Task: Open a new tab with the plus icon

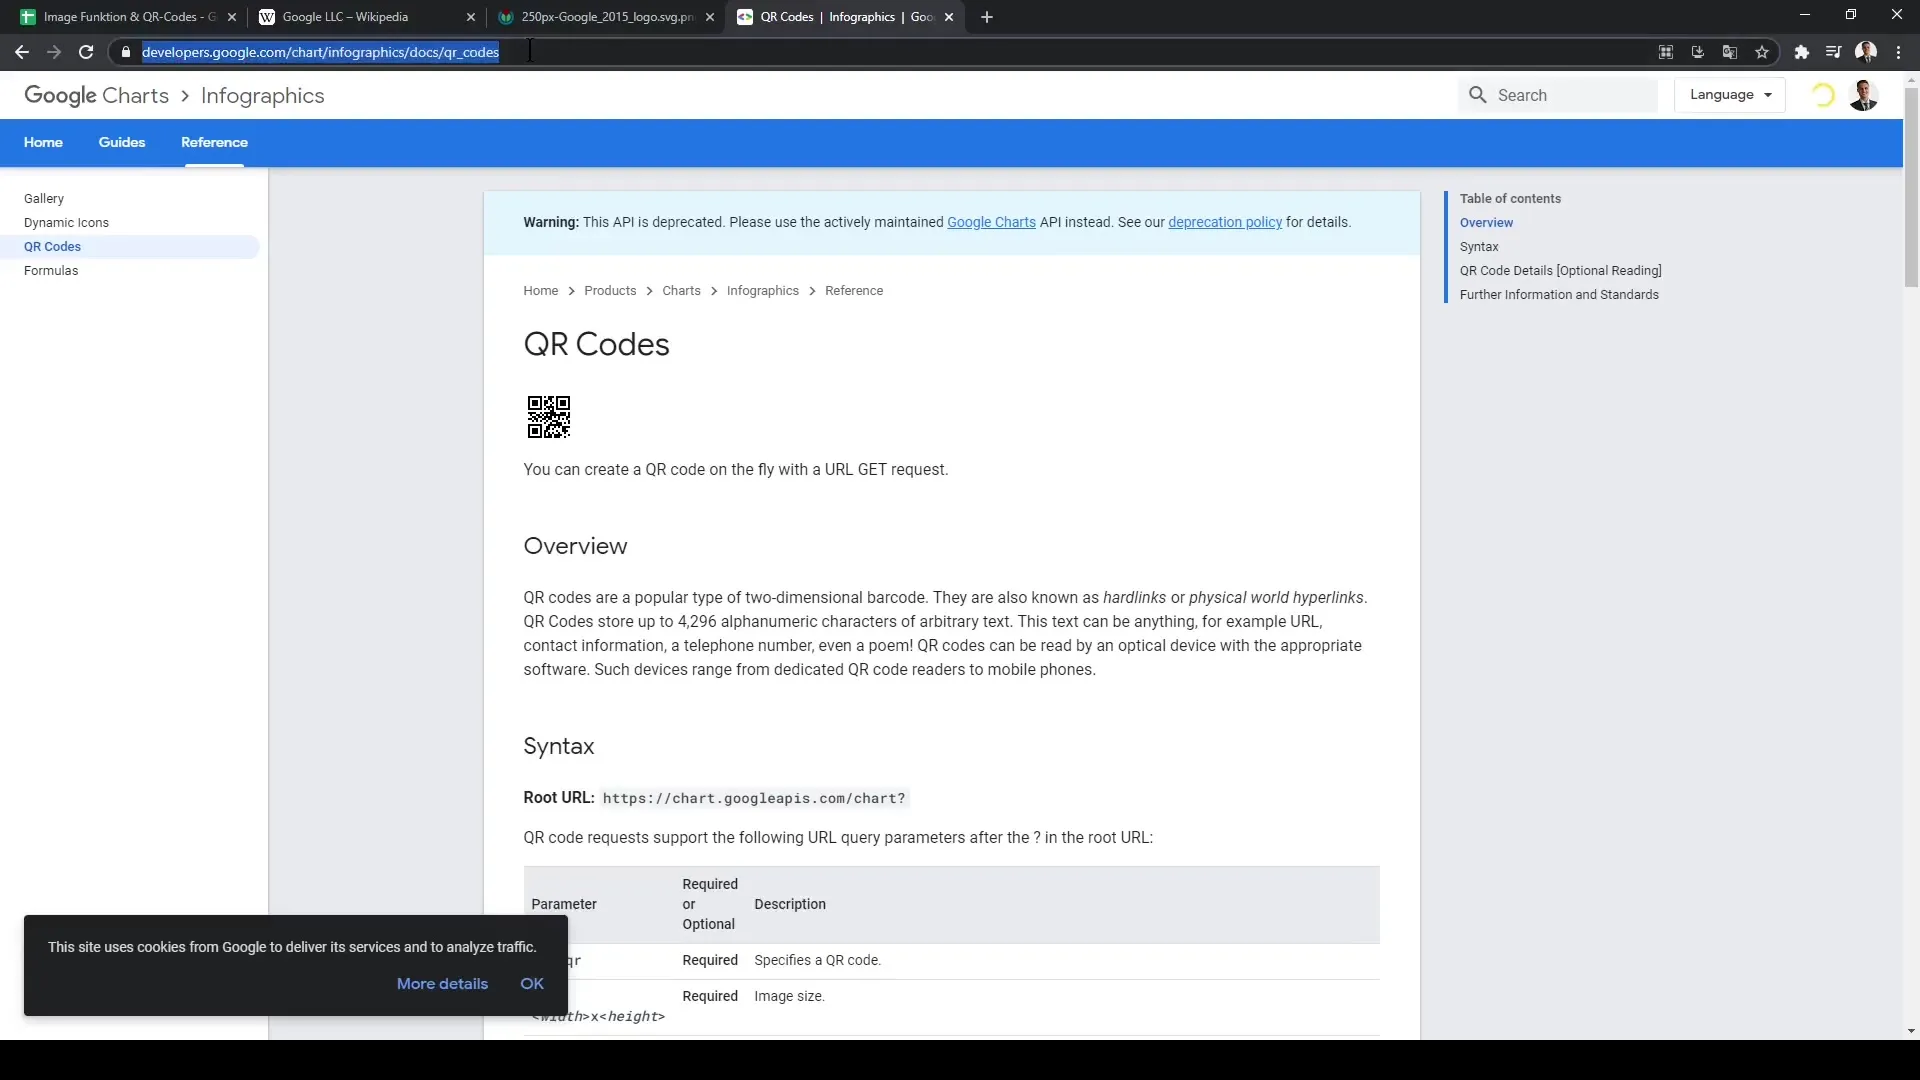Action: click(x=987, y=17)
